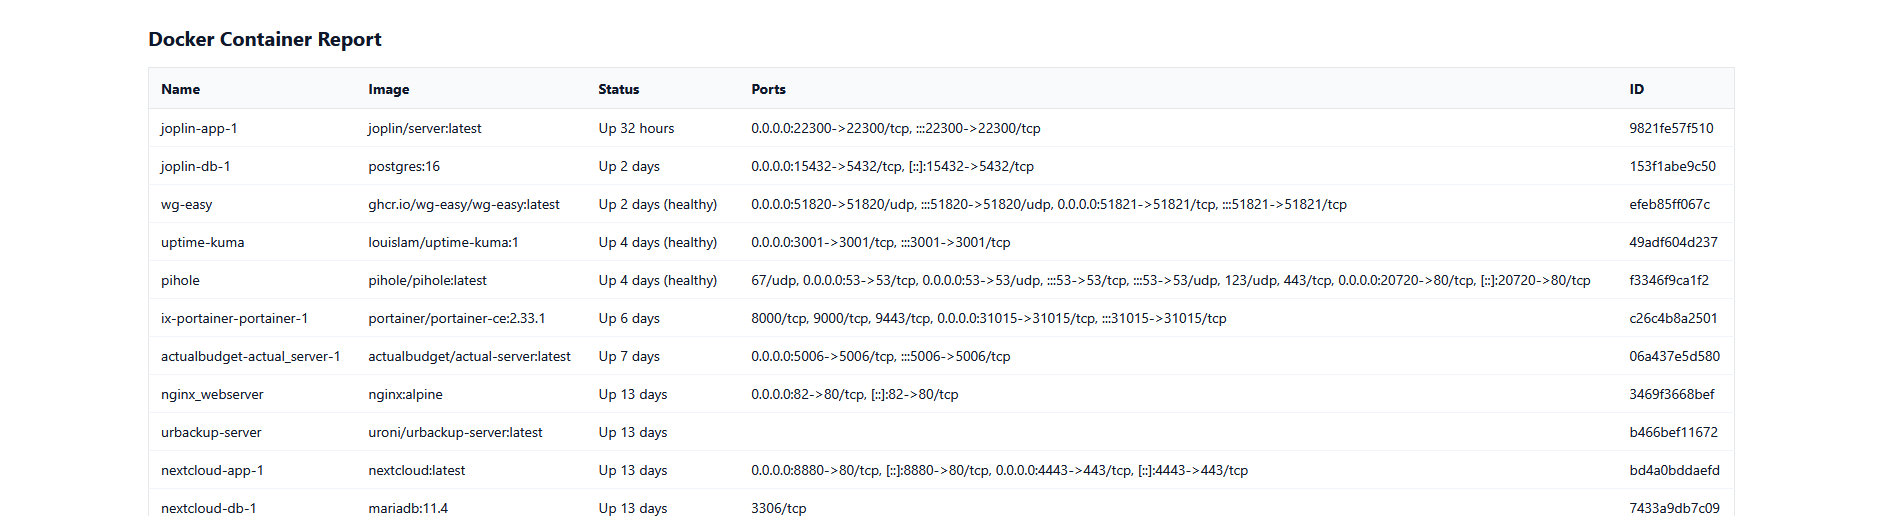The image size is (1882, 516).
Task: Click the Up 7 days status
Action: (630, 356)
